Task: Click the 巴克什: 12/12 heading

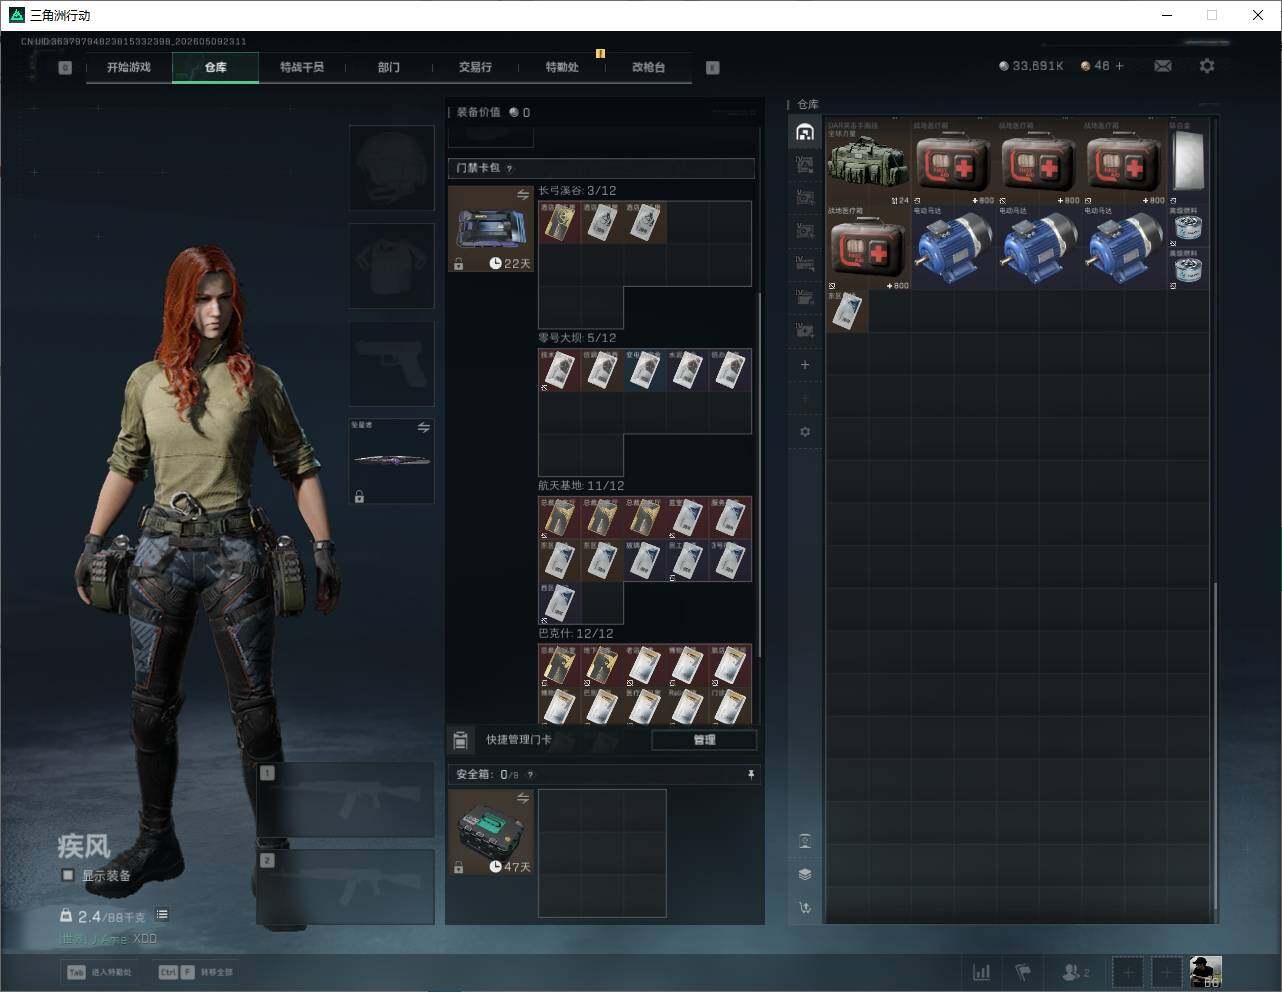Action: tap(576, 633)
